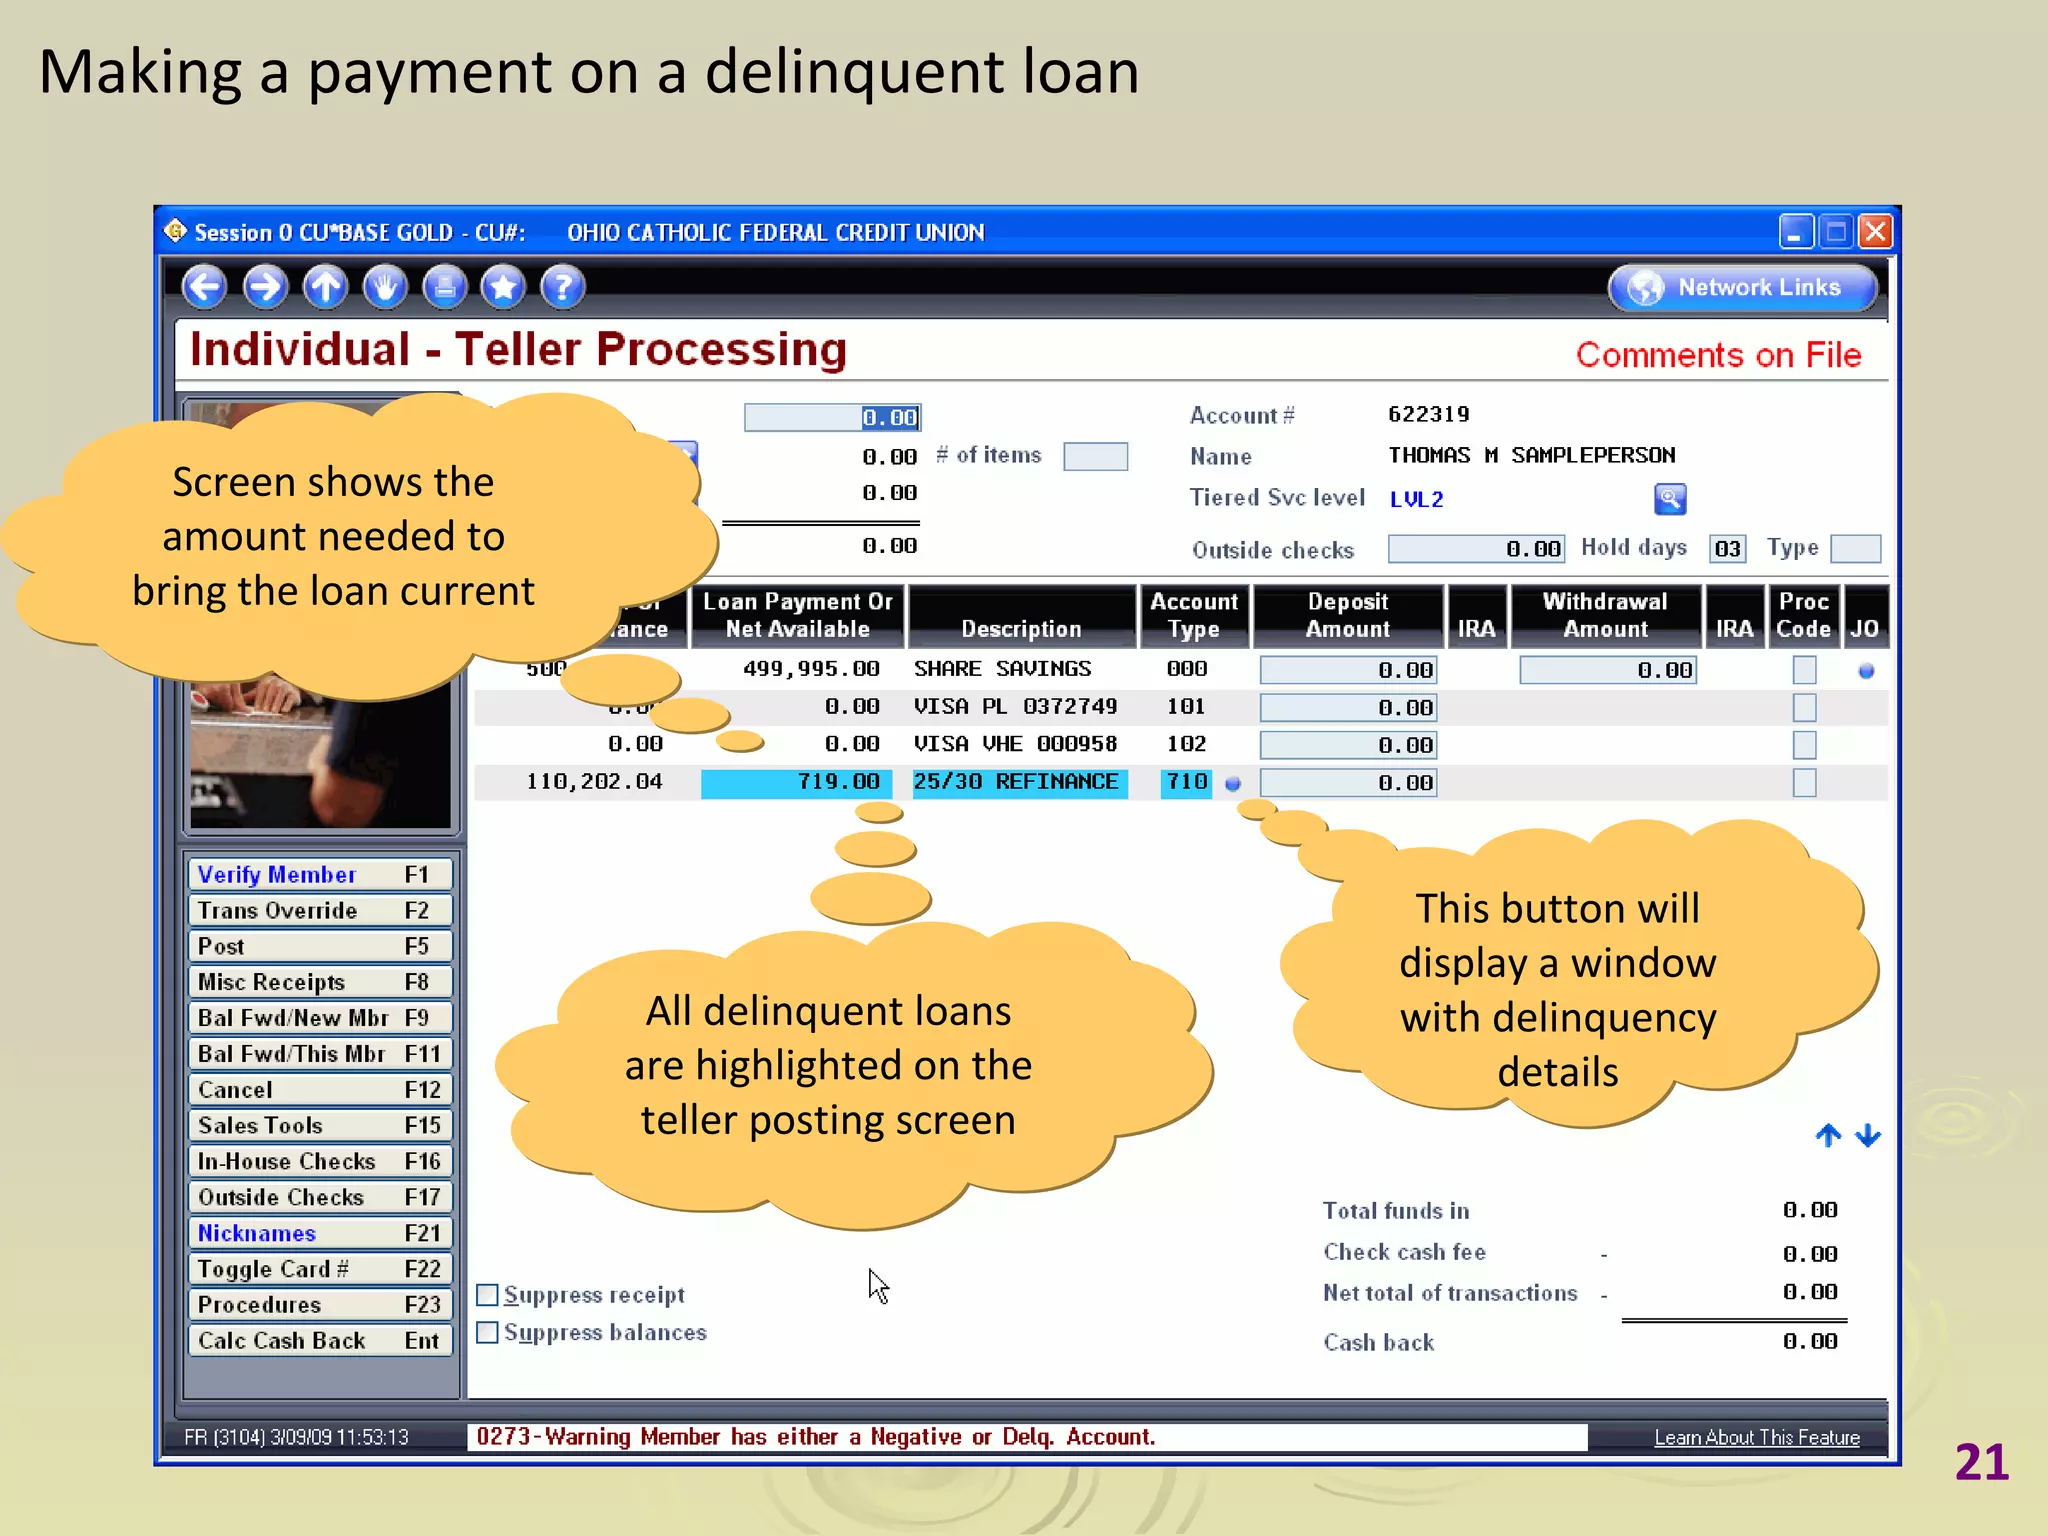The width and height of the screenshot is (2048, 1536).
Task: Click the VISA VHE 000958 description
Action: click(1015, 744)
